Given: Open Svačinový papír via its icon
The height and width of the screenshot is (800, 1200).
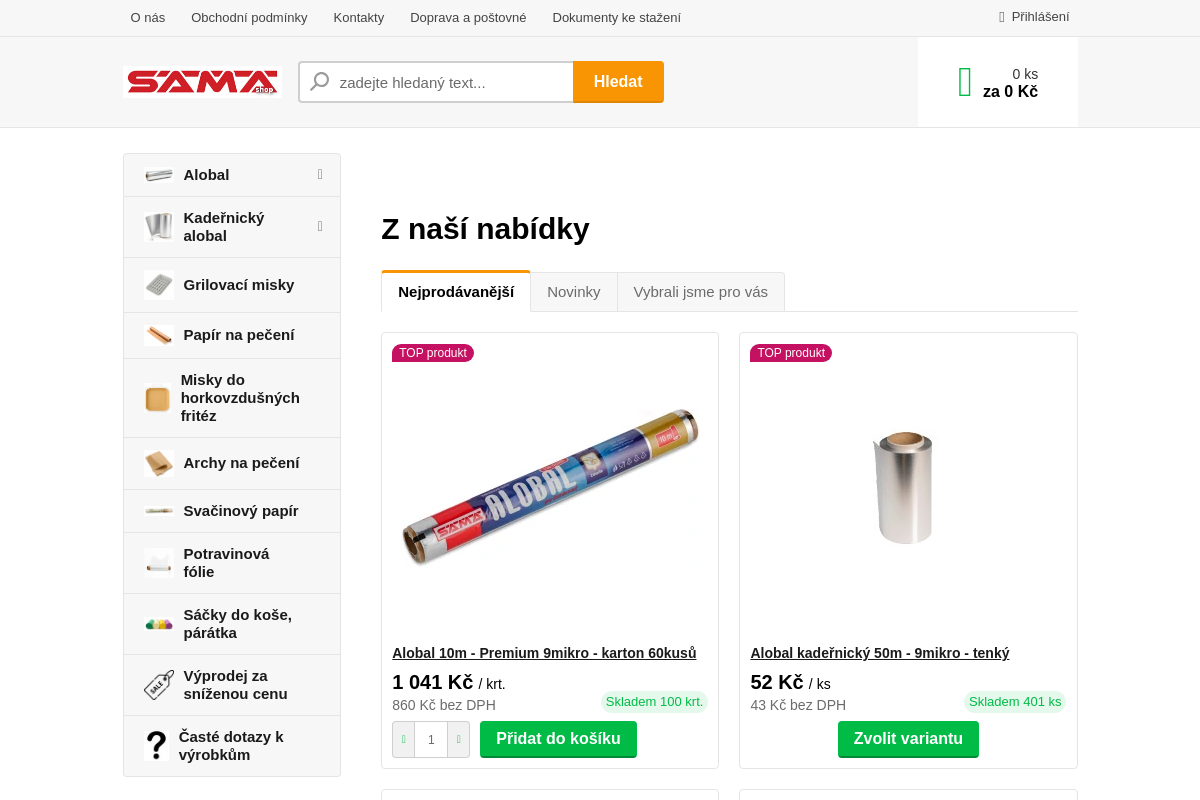Looking at the screenshot, I should pyautogui.click(x=158, y=511).
